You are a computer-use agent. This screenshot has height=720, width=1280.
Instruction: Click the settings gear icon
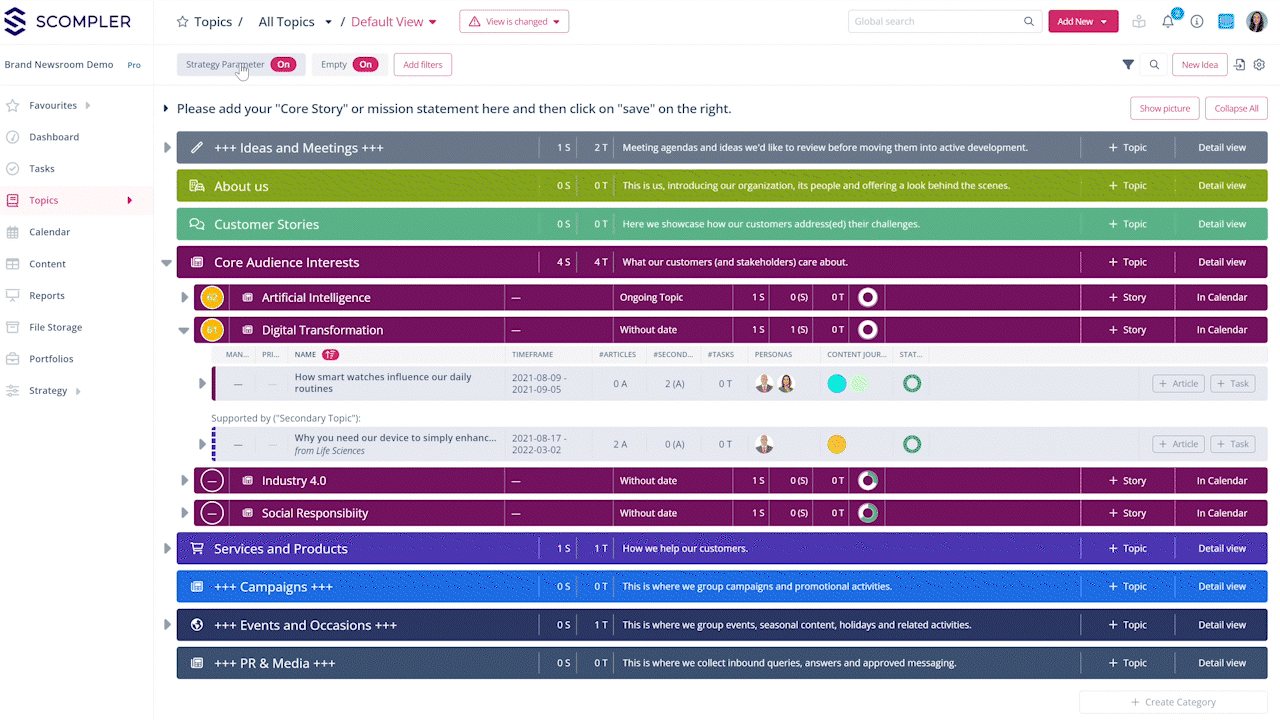(x=1259, y=65)
